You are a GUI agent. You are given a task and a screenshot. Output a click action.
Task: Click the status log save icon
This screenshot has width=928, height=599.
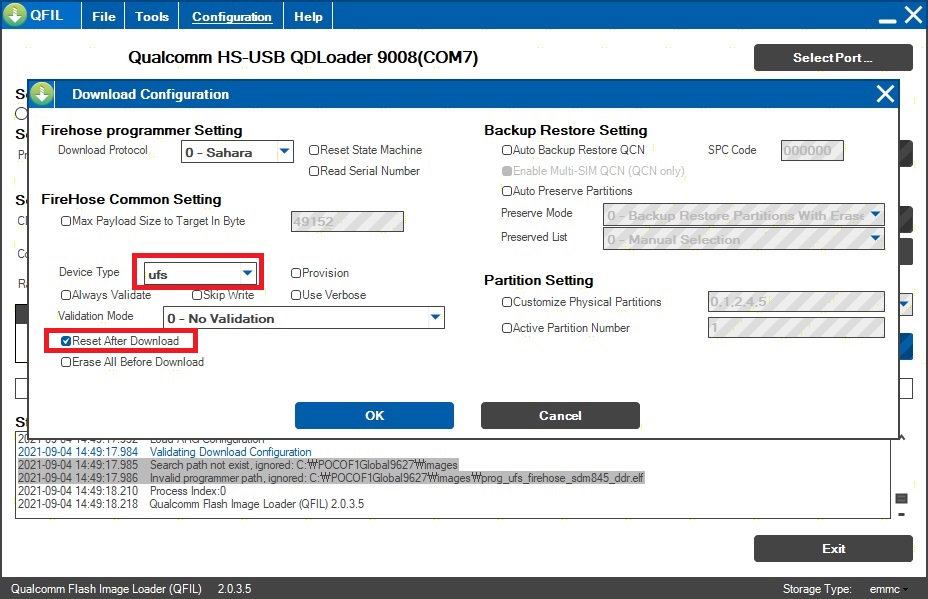click(x=901, y=498)
